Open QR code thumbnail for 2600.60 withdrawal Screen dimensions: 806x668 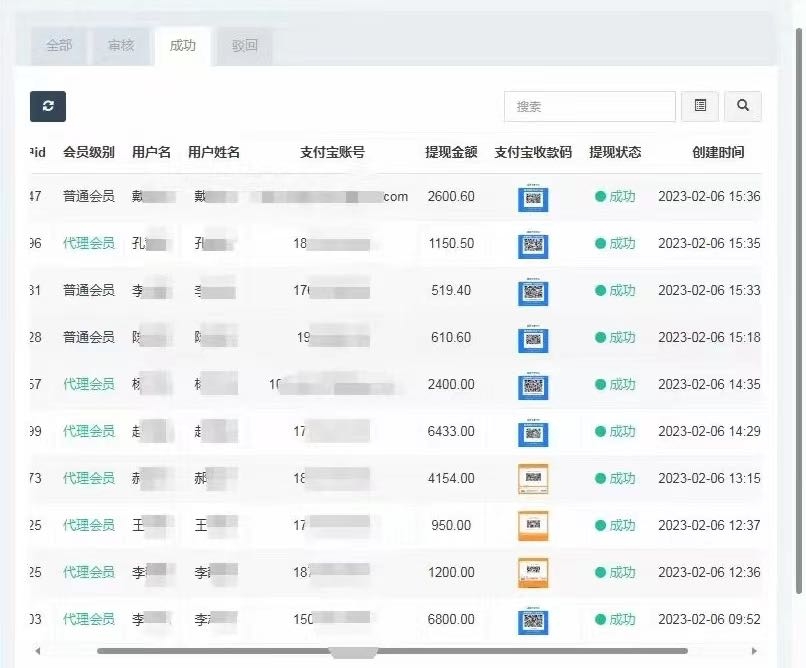[x=533, y=197]
